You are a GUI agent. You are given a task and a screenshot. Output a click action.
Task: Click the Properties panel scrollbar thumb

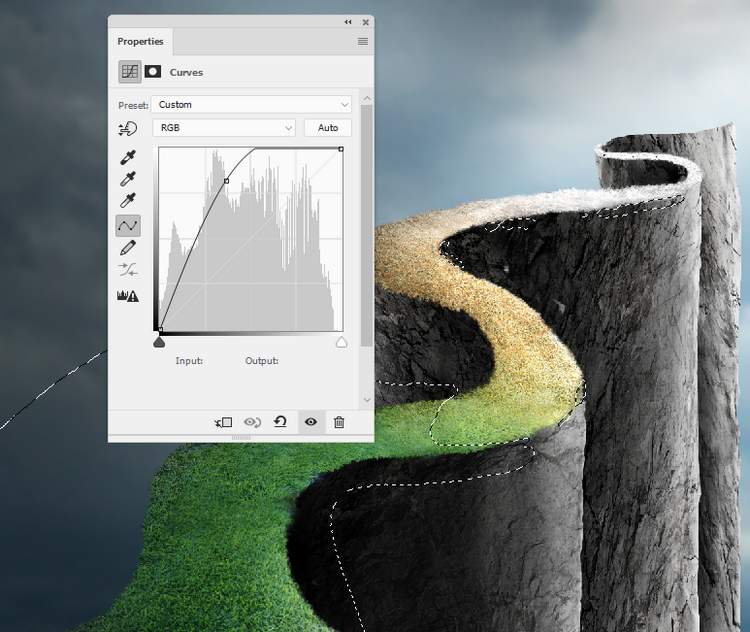367,225
